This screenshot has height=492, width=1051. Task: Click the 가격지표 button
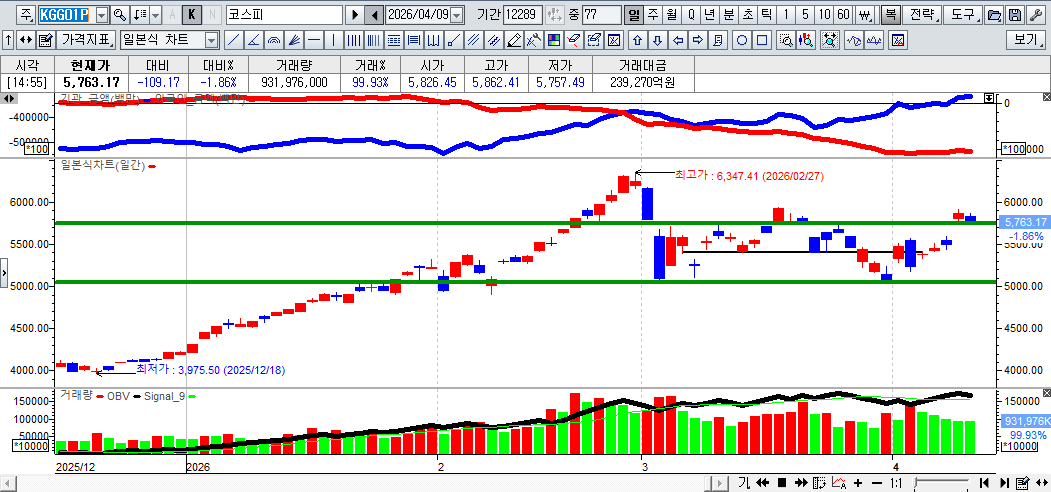(86, 41)
